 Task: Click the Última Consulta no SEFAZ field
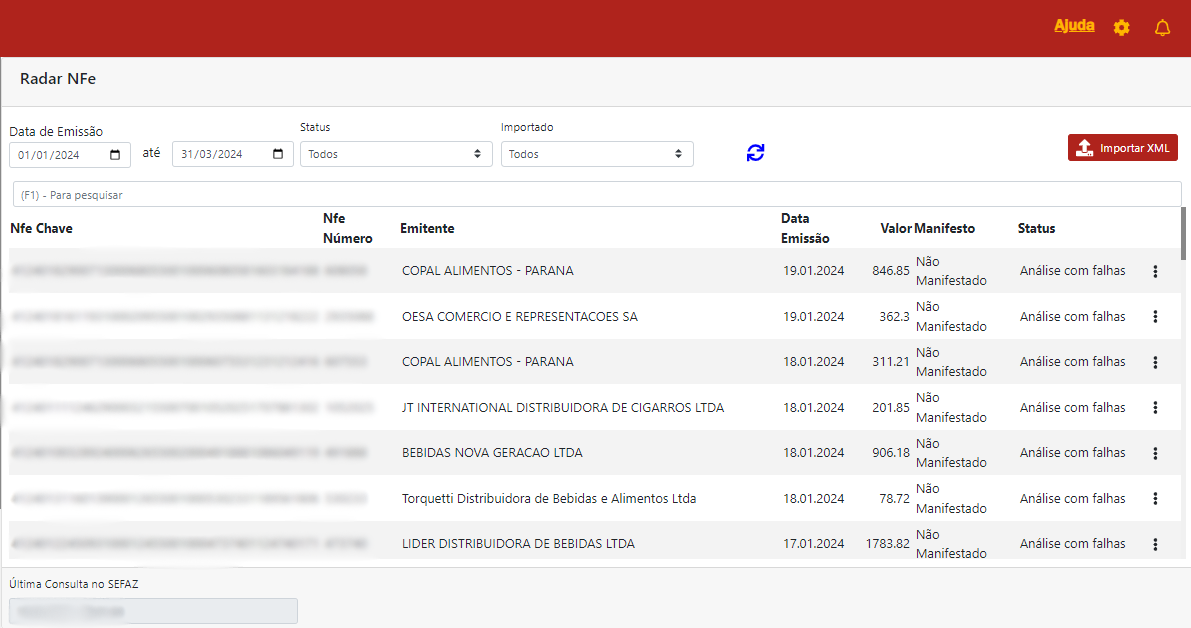point(153,611)
